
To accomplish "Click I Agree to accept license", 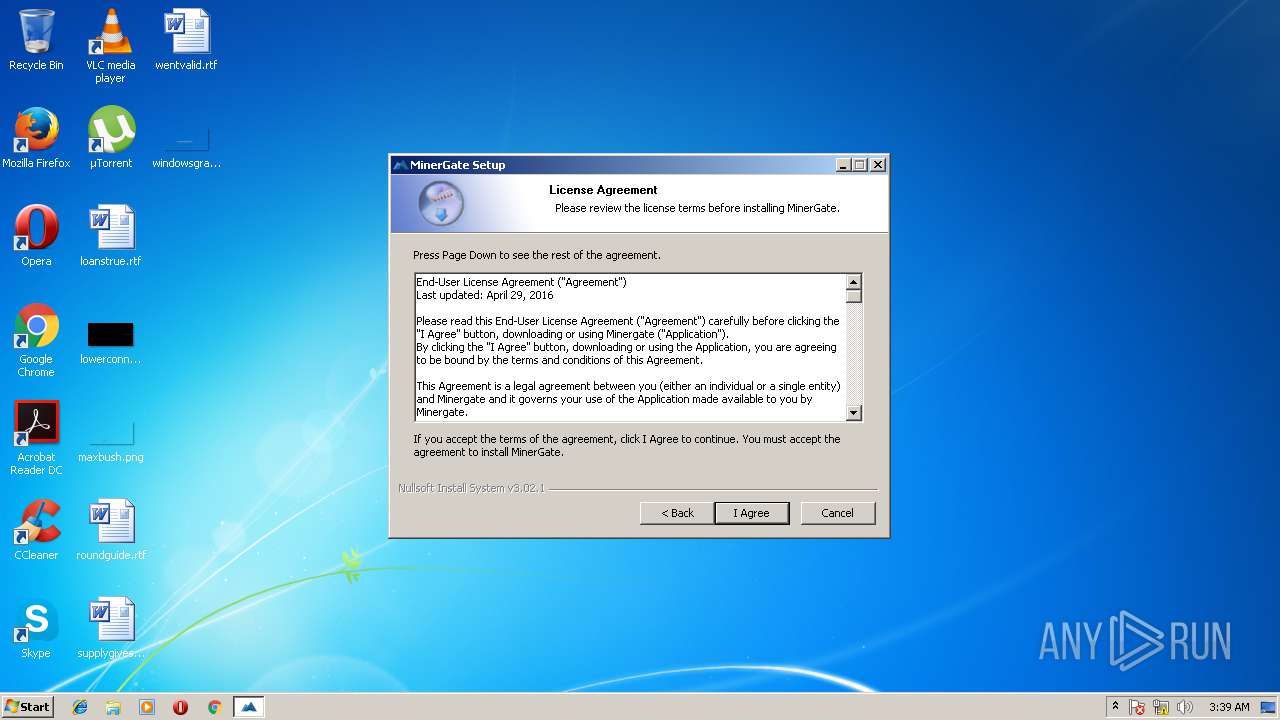I will click(x=752, y=513).
